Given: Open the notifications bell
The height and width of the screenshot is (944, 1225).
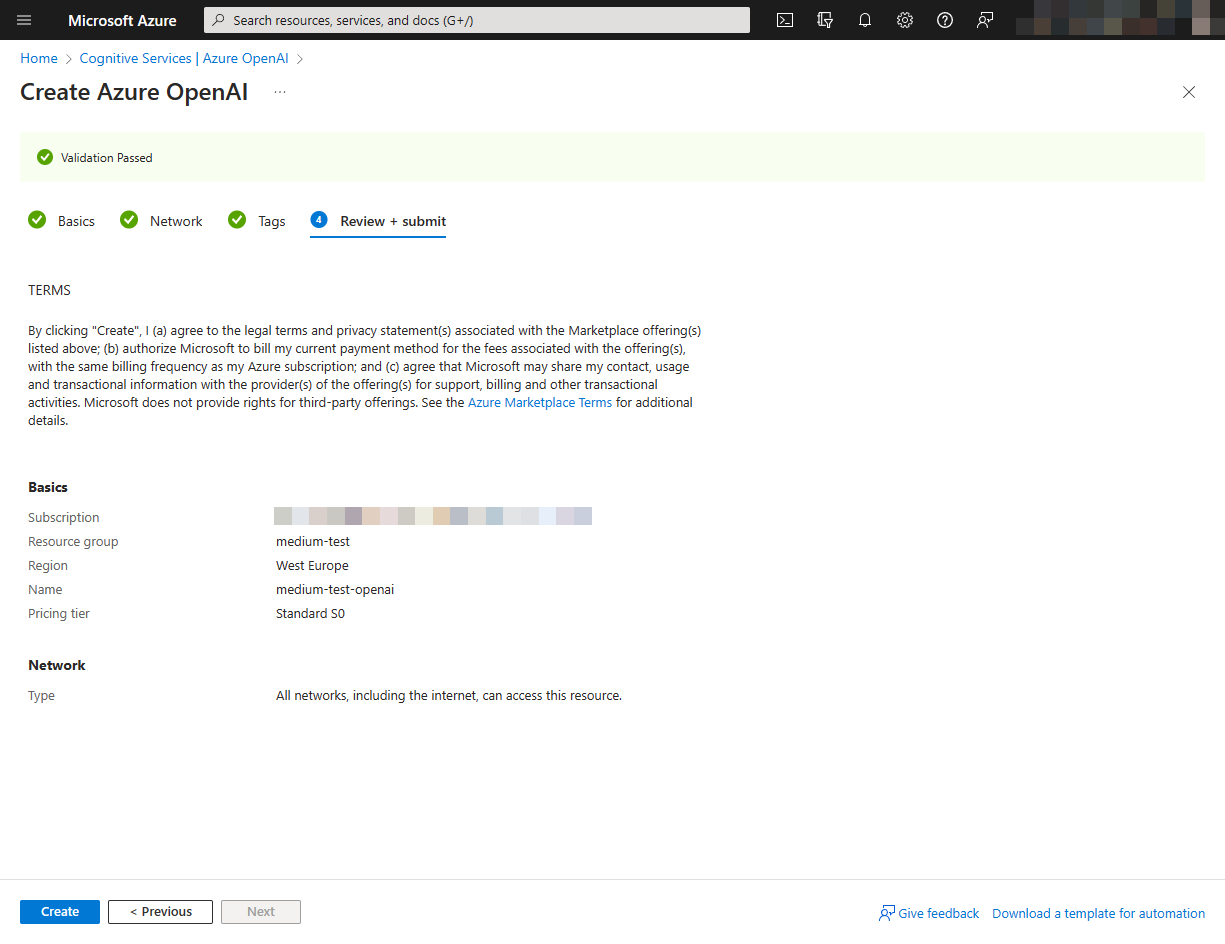Looking at the screenshot, I should pos(865,20).
